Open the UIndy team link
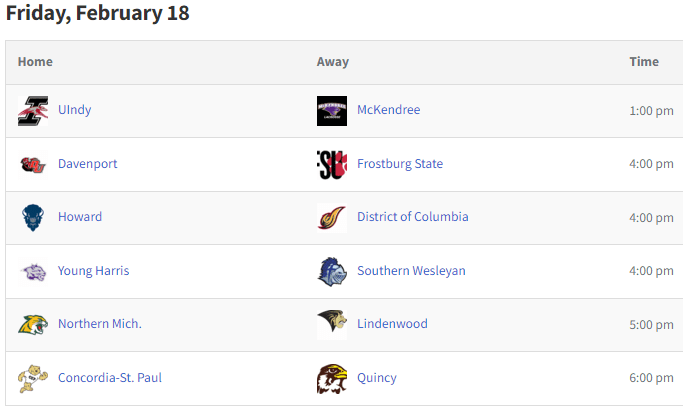Image resolution: width=683 pixels, height=409 pixels. [74, 110]
